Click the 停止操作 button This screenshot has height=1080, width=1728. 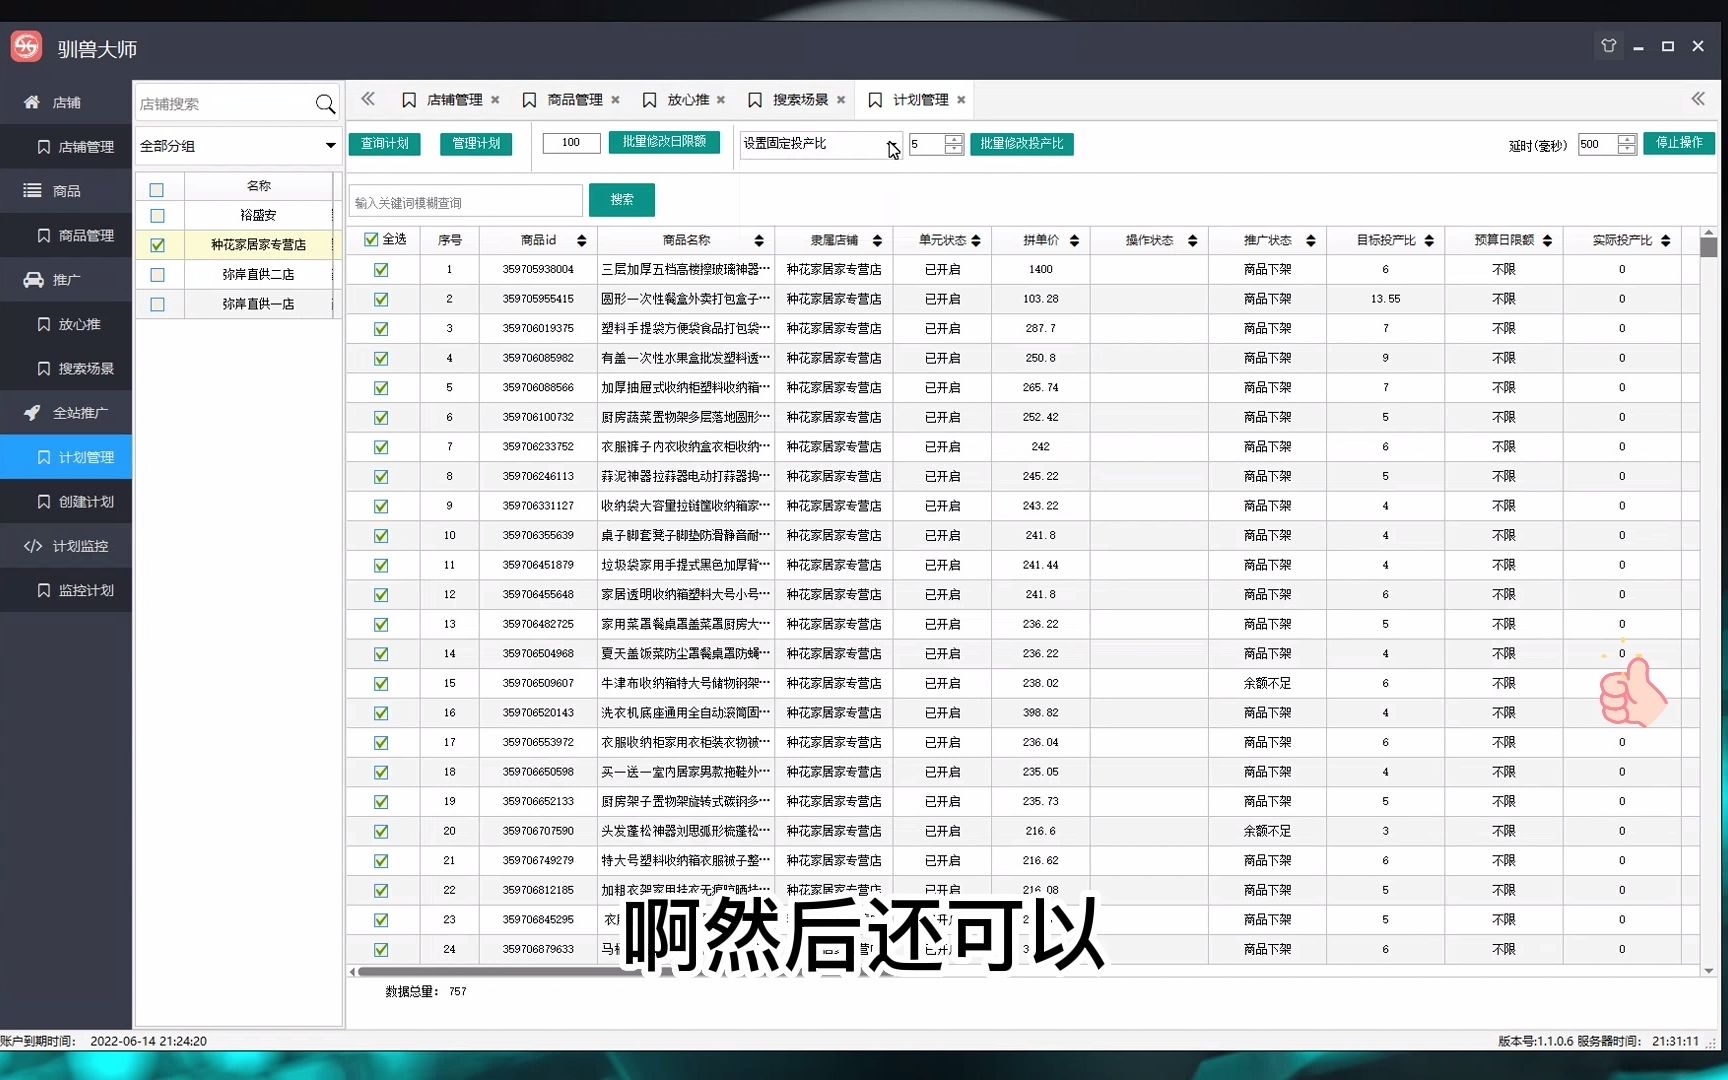1679,142
